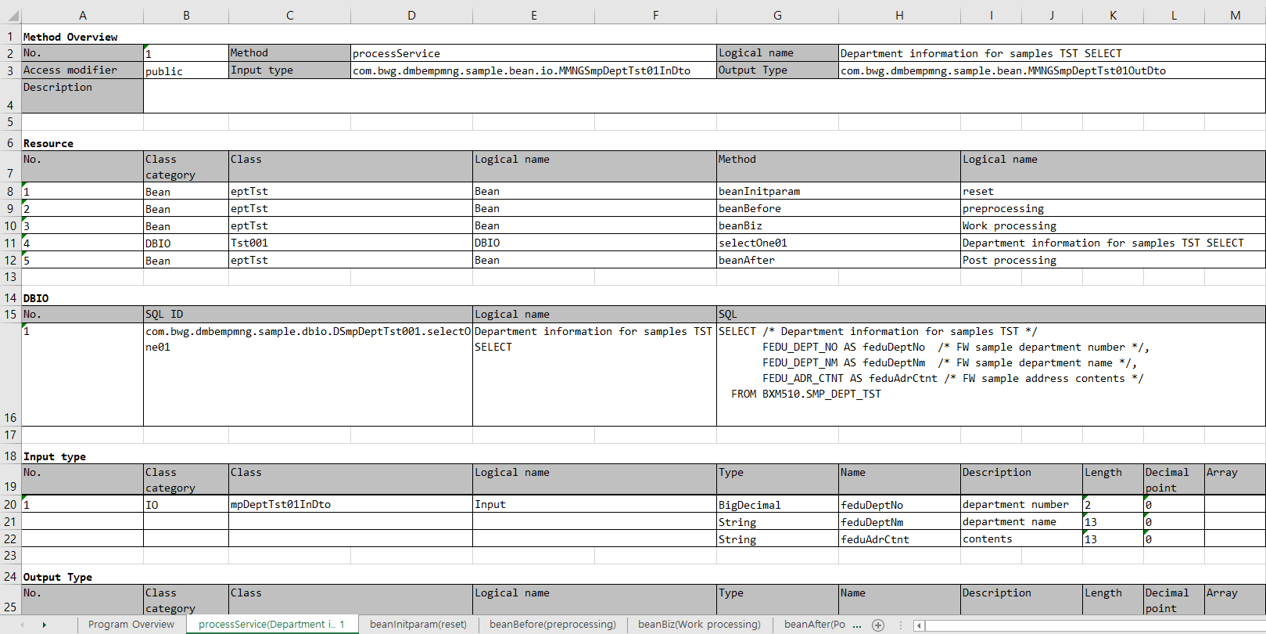The width and height of the screenshot is (1266, 634).
Task: Switch to beanInitparam(reset) sheet tab
Action: (418, 624)
